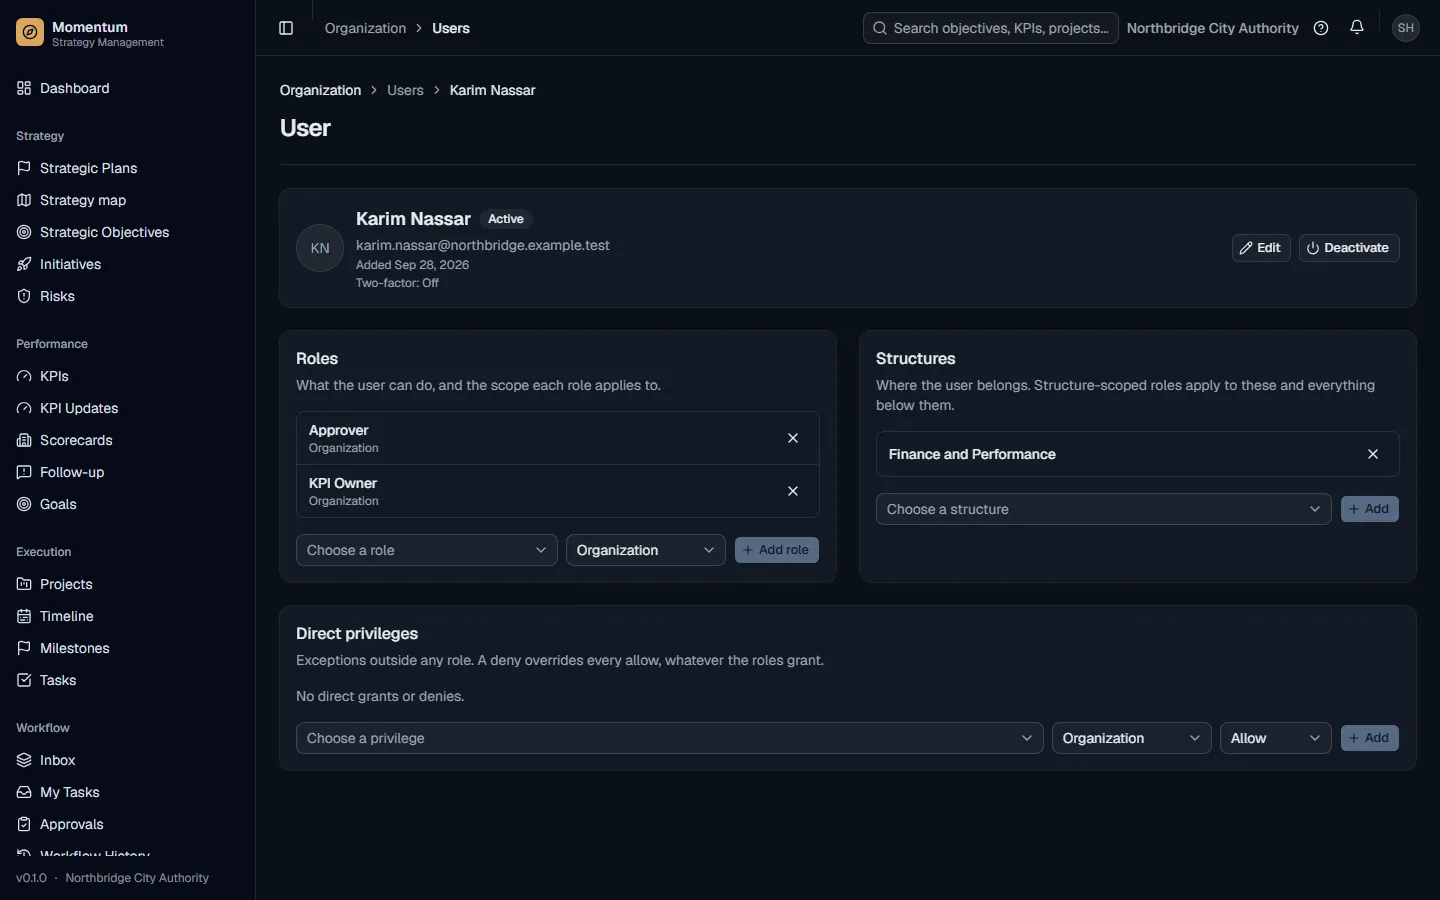The height and width of the screenshot is (900, 1440).
Task: Open Scorecards in the sidebar
Action: pyautogui.click(x=127, y=440)
